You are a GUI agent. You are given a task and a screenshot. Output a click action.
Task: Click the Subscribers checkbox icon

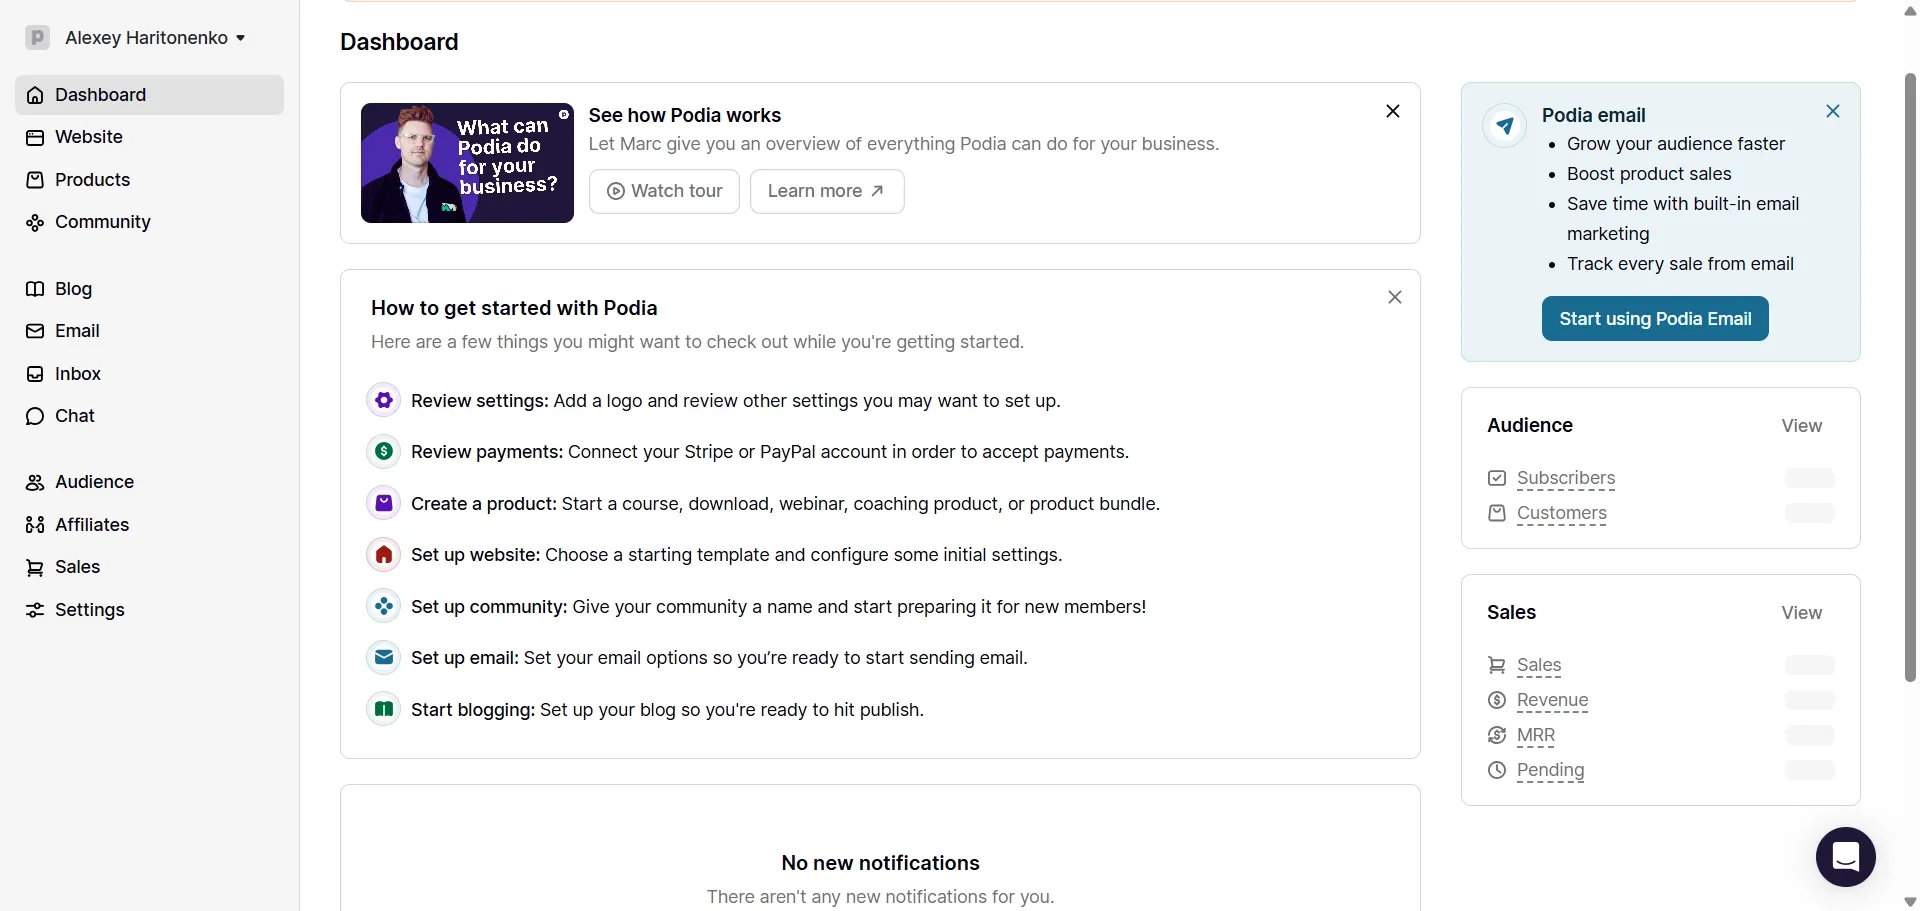tap(1497, 478)
